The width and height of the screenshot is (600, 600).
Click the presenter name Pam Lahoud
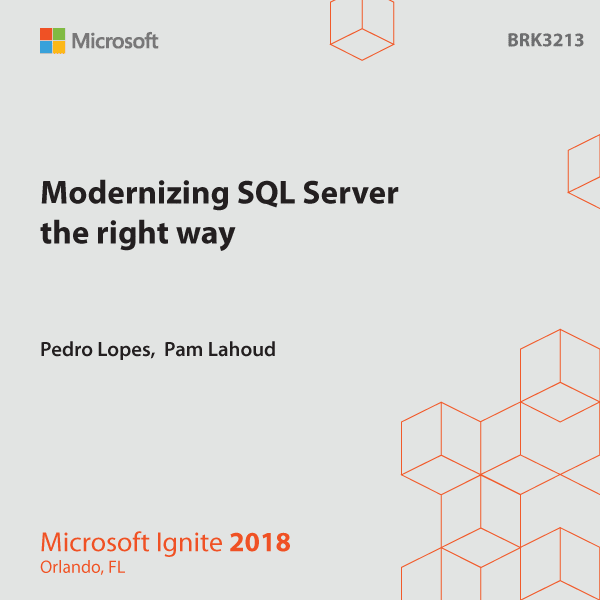[220, 349]
